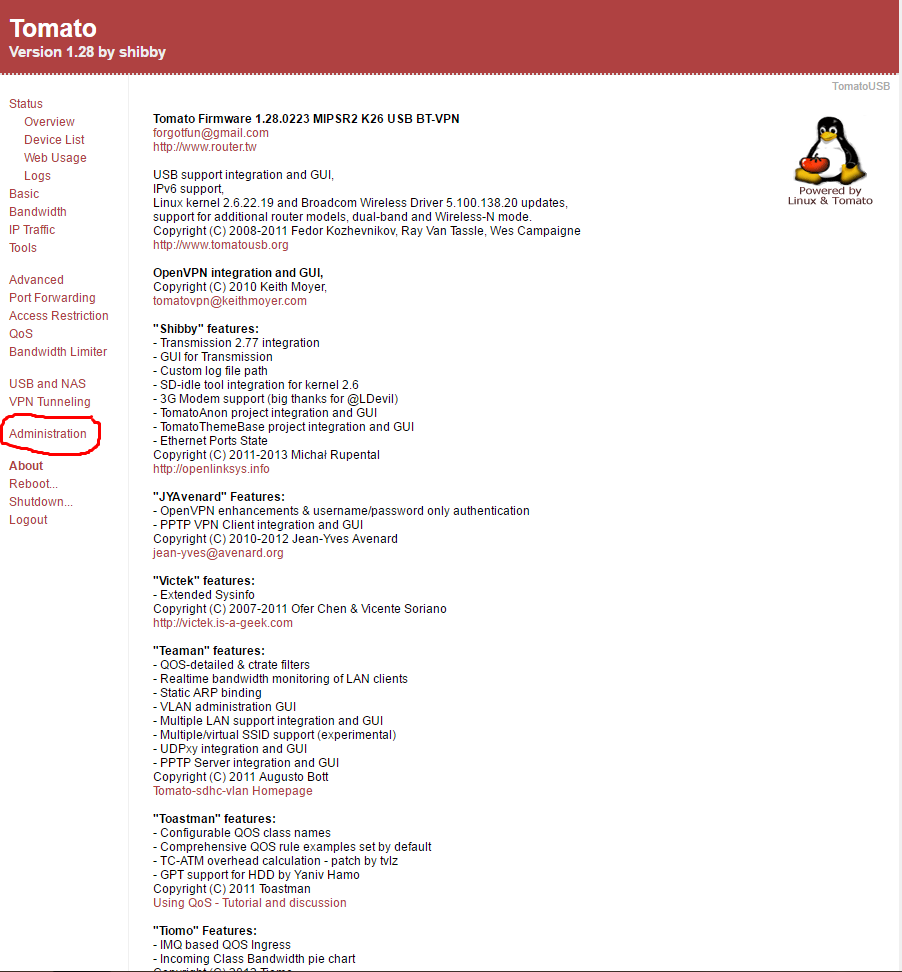Click the "Victek" features heading
Screen dimensions: 902x972
coord(204,581)
